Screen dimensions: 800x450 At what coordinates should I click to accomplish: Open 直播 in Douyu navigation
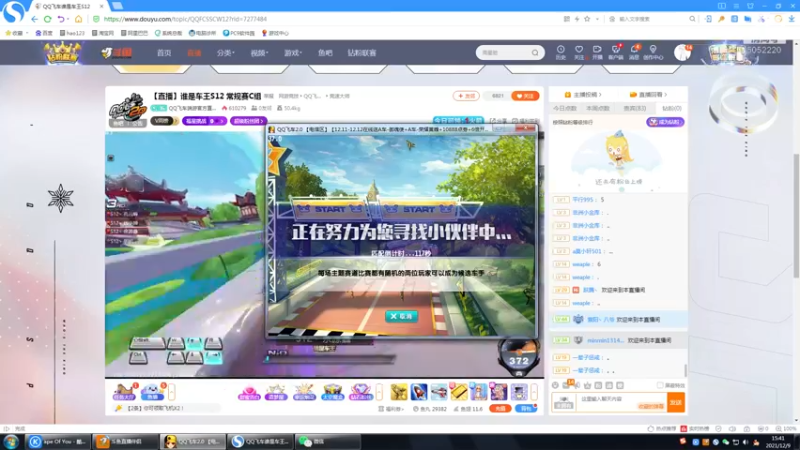point(194,53)
